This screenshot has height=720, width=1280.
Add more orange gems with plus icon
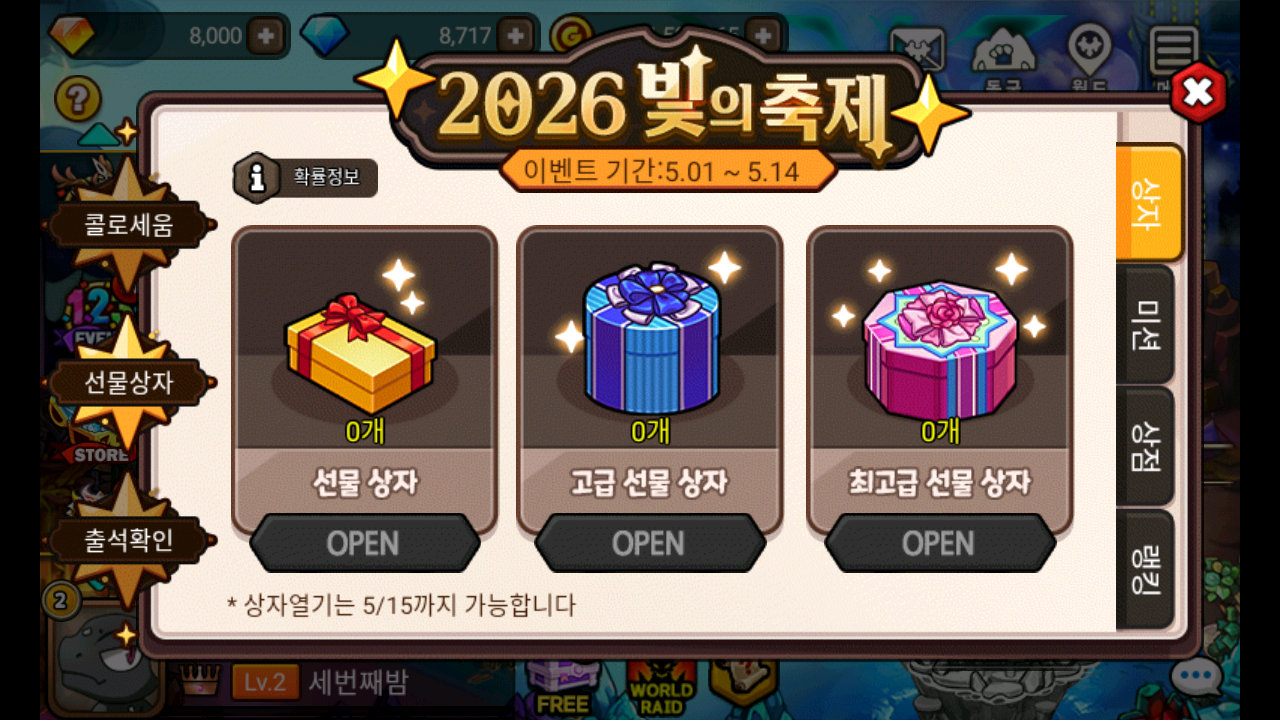coord(266,36)
